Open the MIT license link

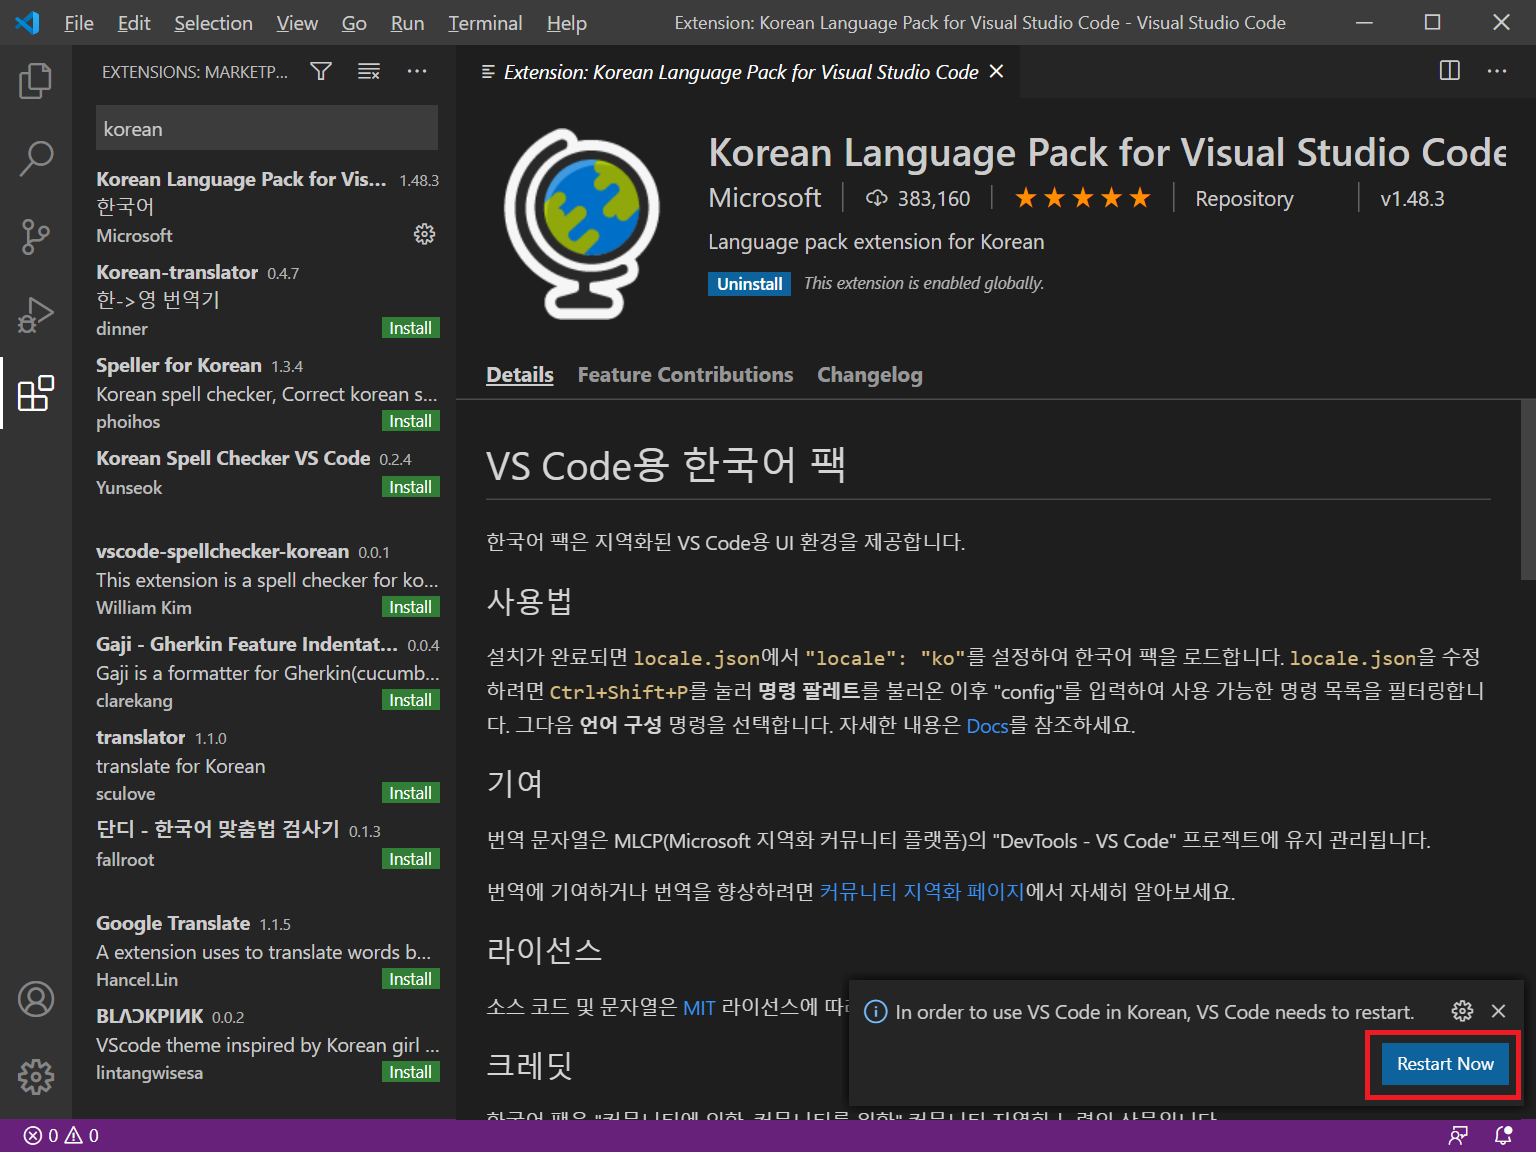[699, 1008]
